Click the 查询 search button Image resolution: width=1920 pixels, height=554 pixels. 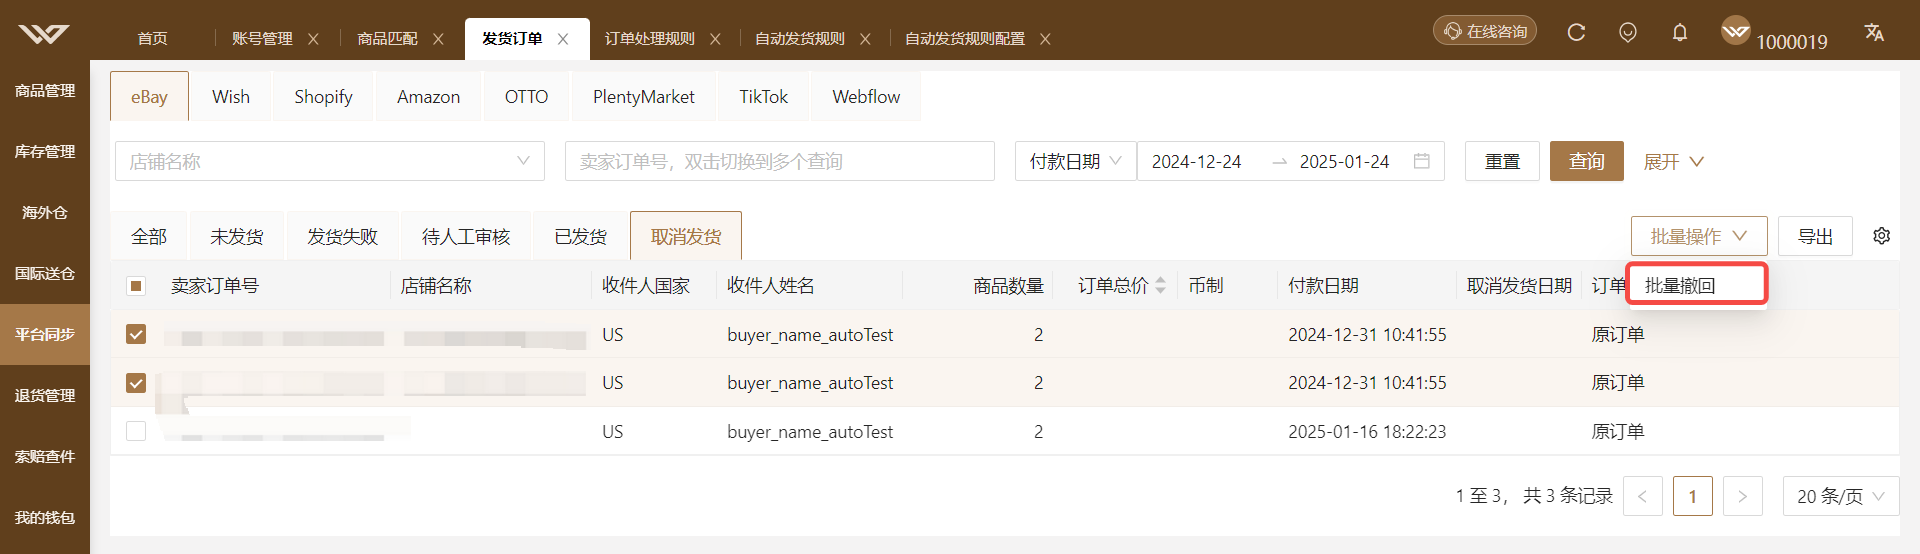pos(1586,161)
